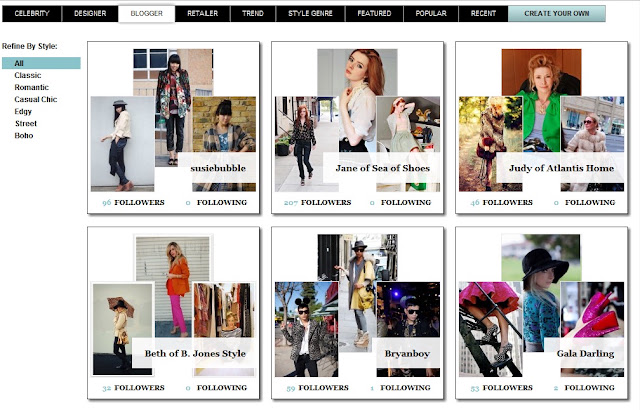
Task: Open susiebubble's blogger profile name
Action: click(x=218, y=168)
